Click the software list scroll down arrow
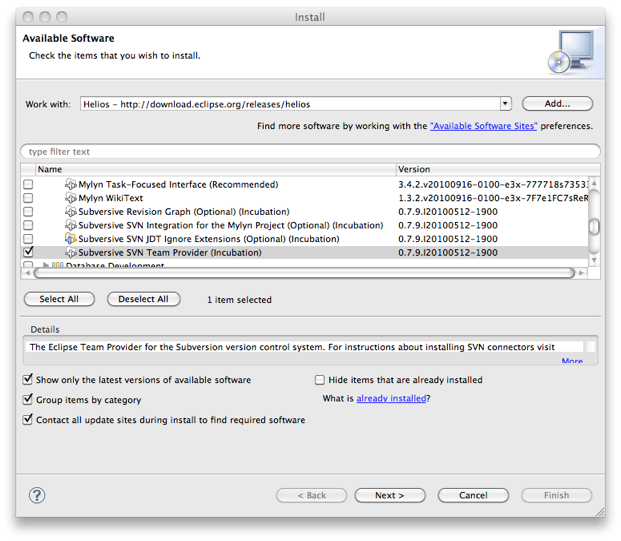The image size is (621, 541). pos(594,260)
